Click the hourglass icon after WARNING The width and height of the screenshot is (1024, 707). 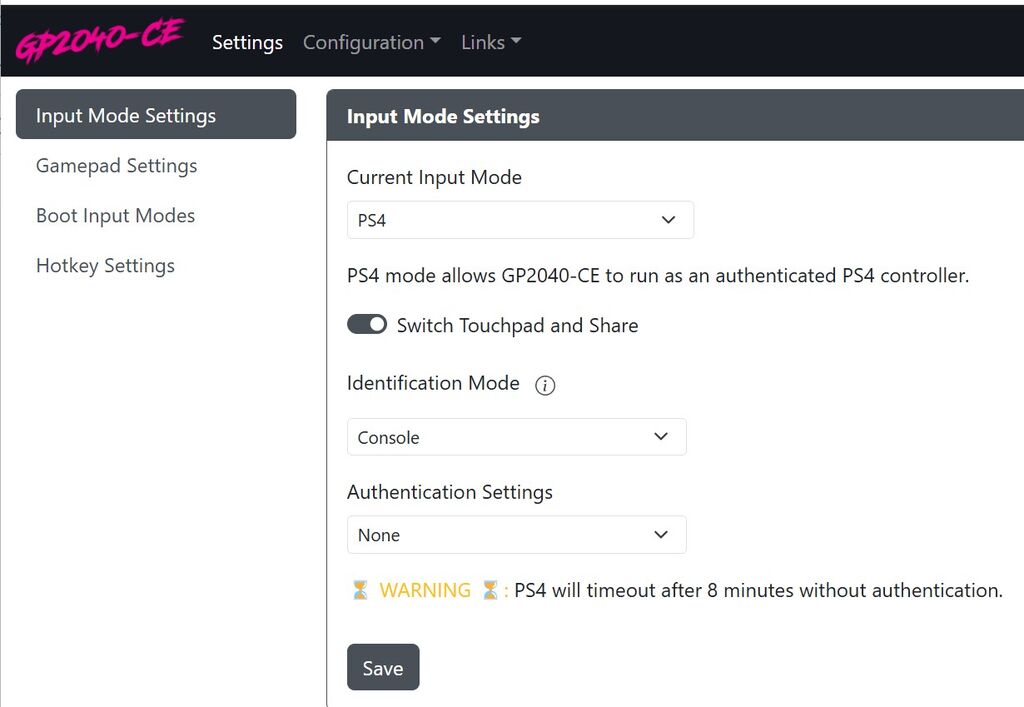(x=490, y=591)
